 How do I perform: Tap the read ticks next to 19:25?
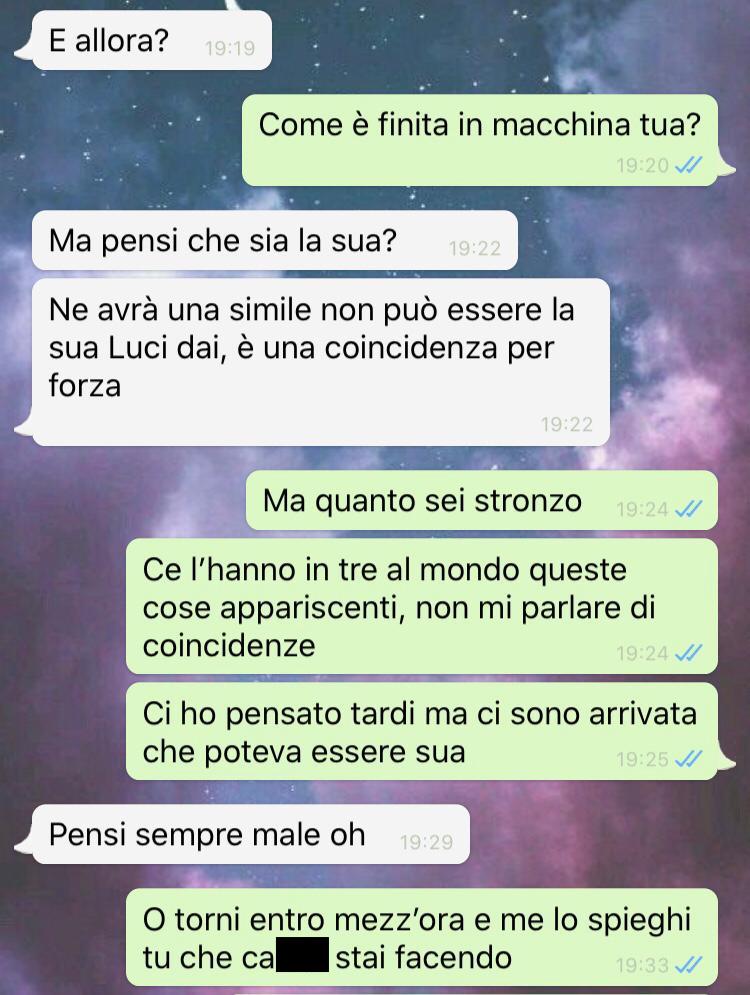point(688,758)
